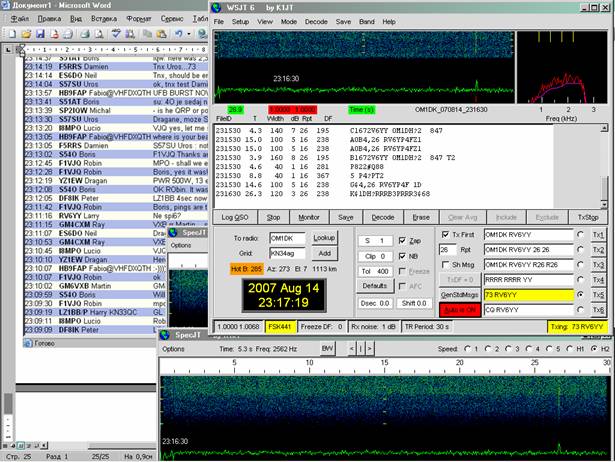Click the Hot B: 285 orange label

pyautogui.click(x=246, y=269)
